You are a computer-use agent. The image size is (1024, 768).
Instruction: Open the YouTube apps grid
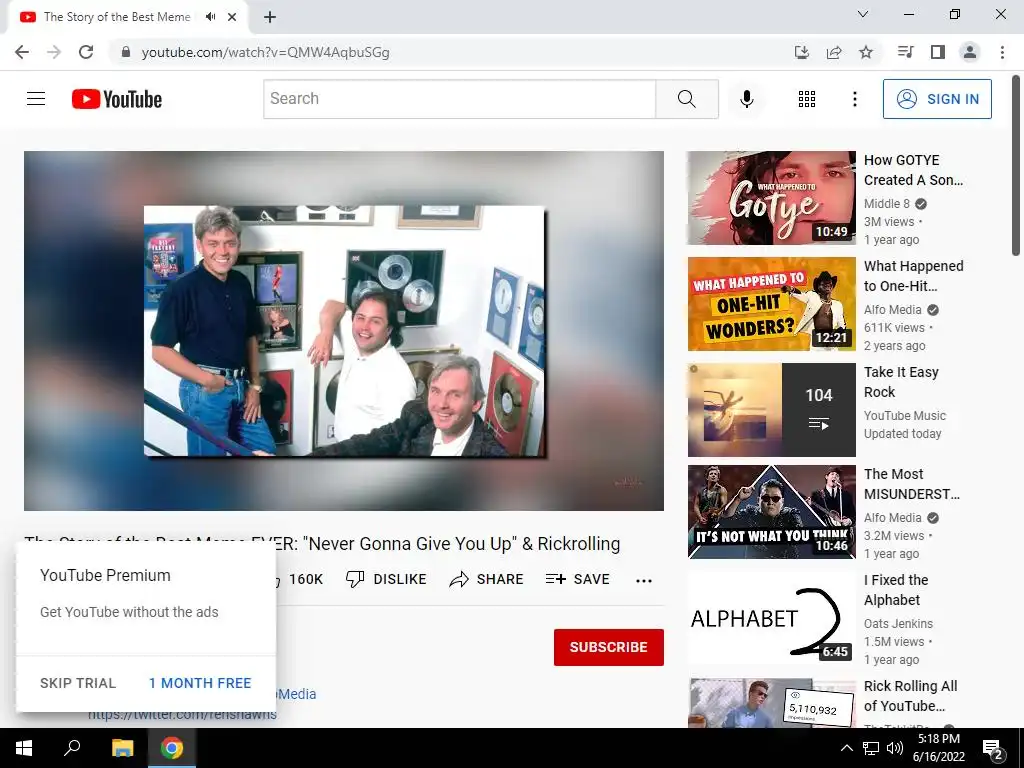tap(807, 99)
